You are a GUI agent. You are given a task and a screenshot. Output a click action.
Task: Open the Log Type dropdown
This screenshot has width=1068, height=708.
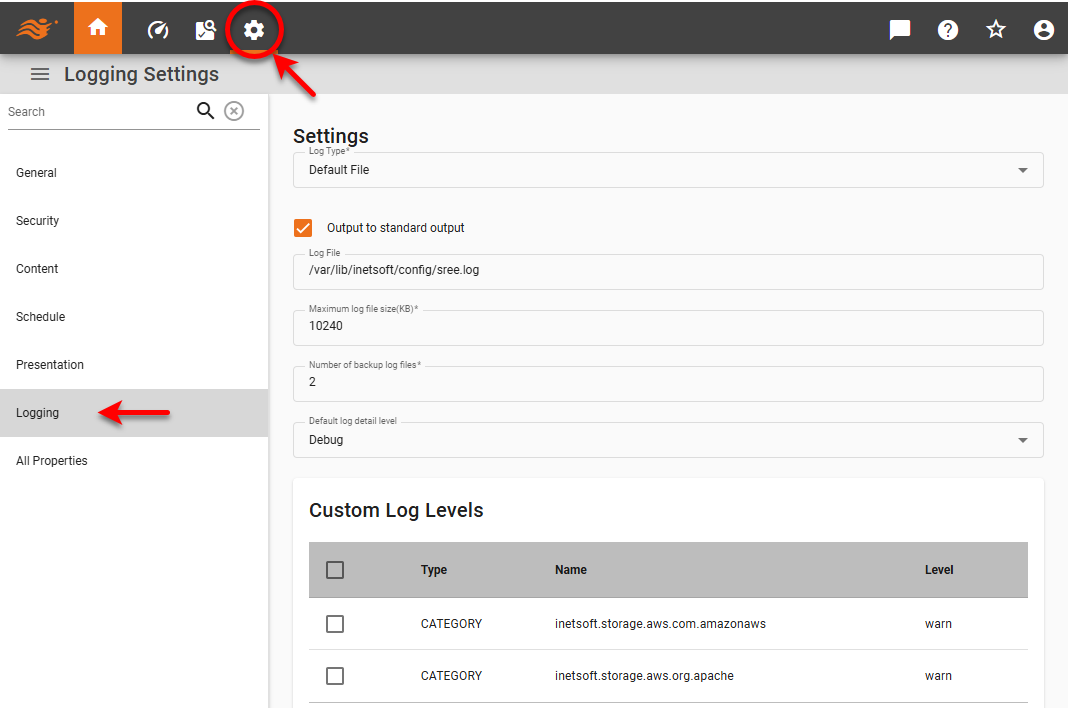coord(1022,170)
